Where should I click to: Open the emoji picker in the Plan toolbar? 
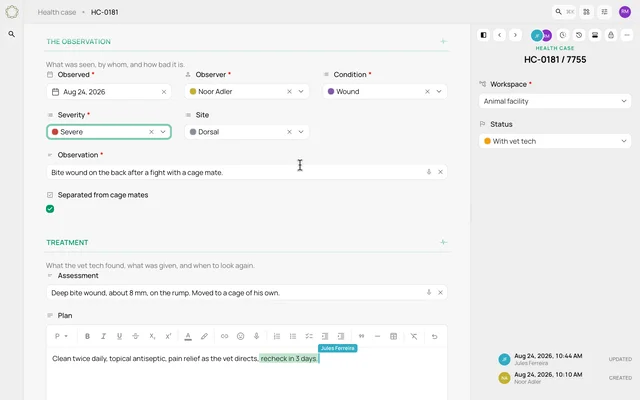tap(240, 336)
